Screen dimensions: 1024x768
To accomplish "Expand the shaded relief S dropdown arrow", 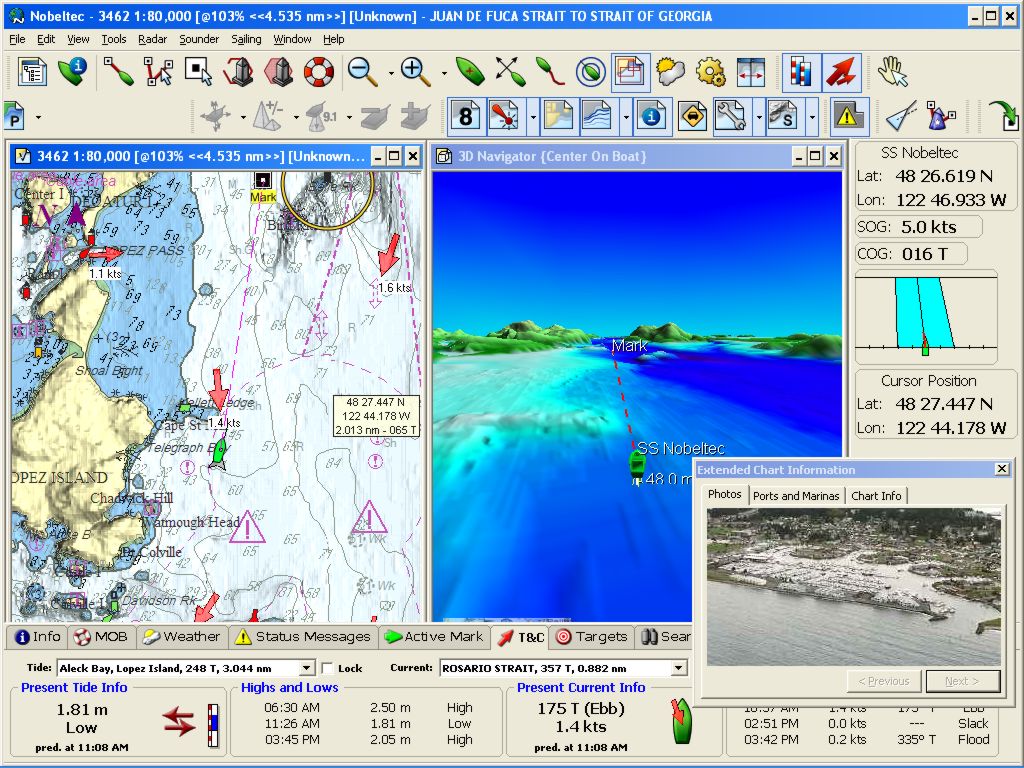I will pyautogui.click(x=812, y=118).
